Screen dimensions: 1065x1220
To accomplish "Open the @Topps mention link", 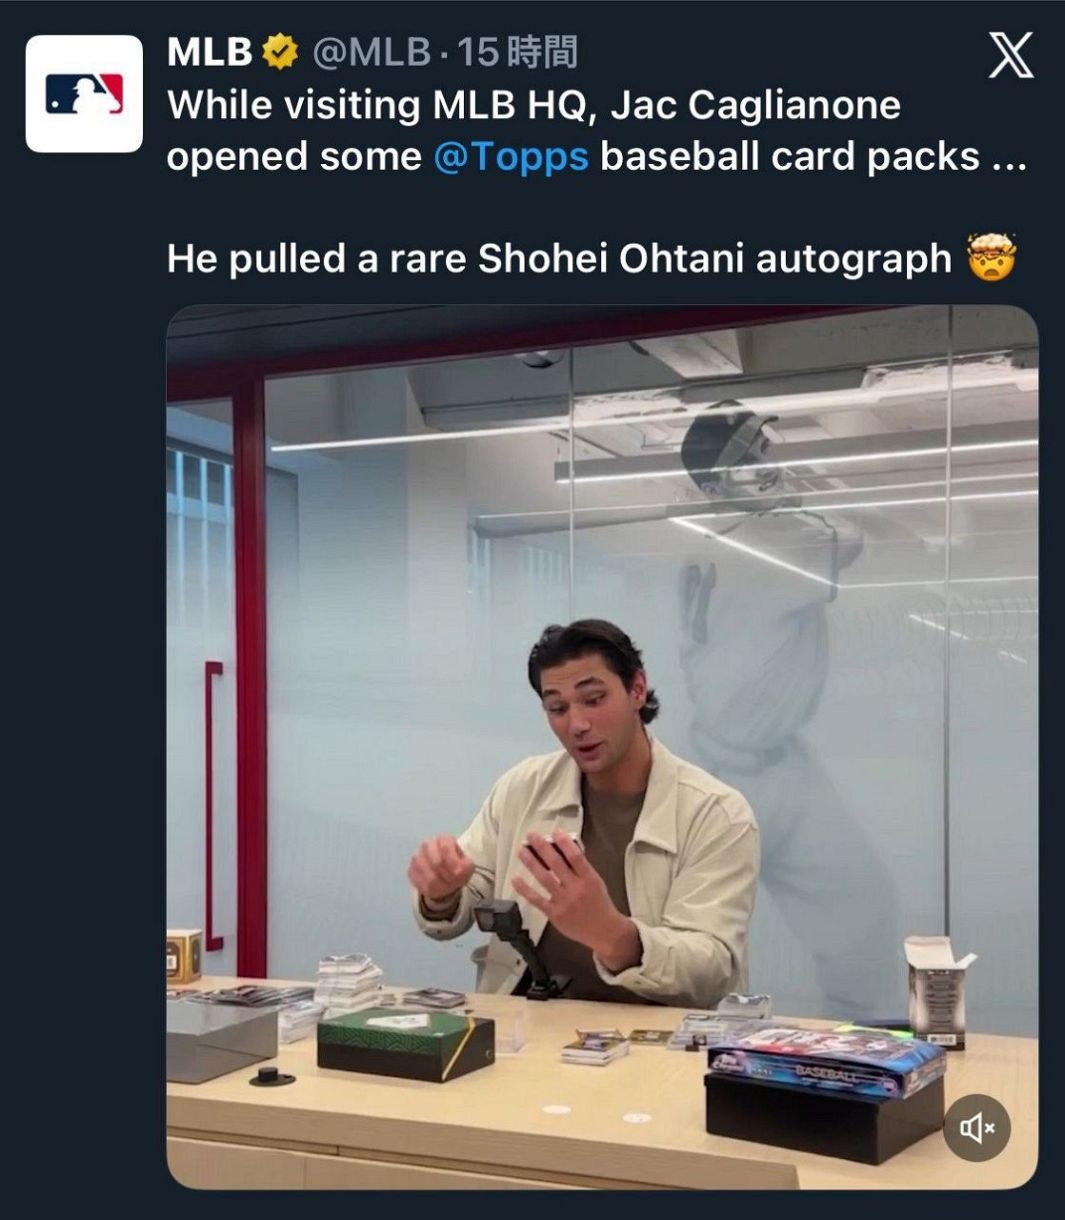I will 511,156.
